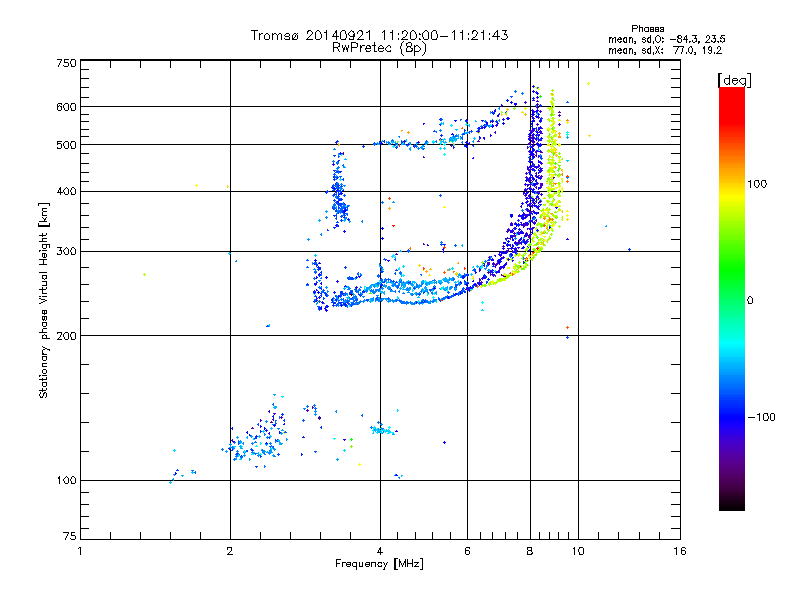Image resolution: width=800 pixels, height=600 pixels.
Task: Click the 'mean, sd,X: 77.0, 19.2' line
Action: pos(665,50)
